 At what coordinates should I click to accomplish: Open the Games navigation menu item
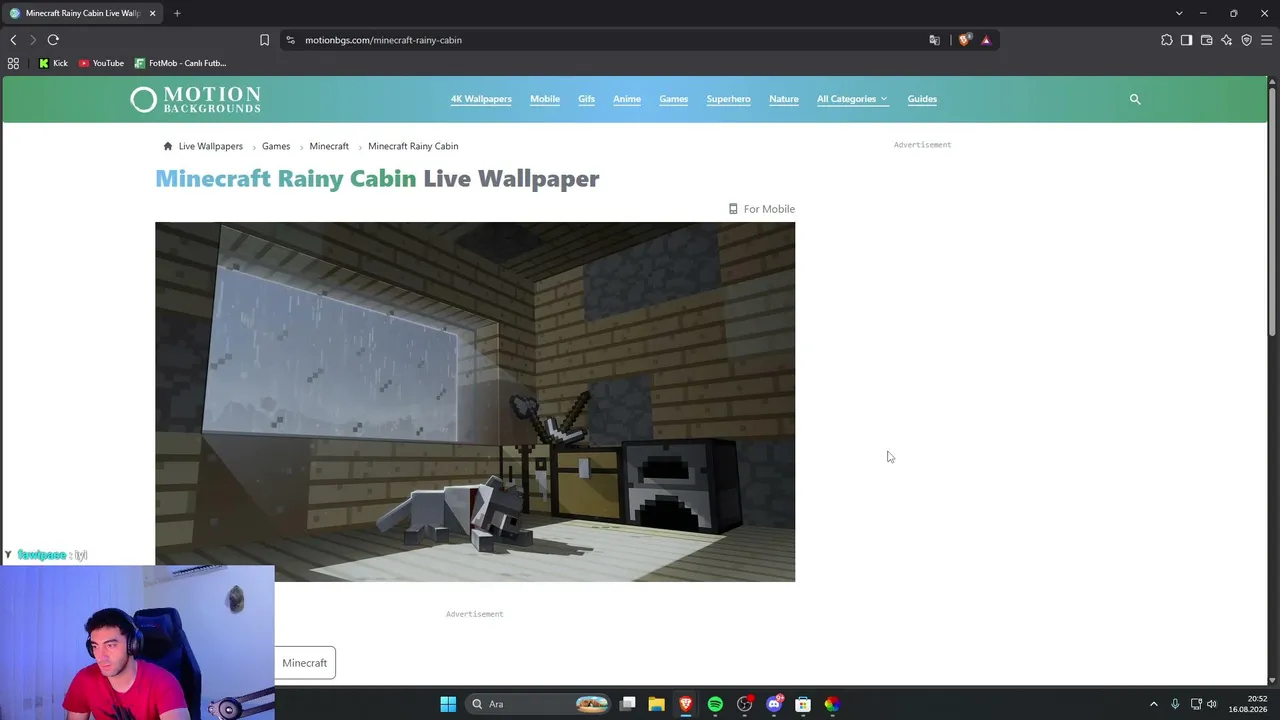673,99
